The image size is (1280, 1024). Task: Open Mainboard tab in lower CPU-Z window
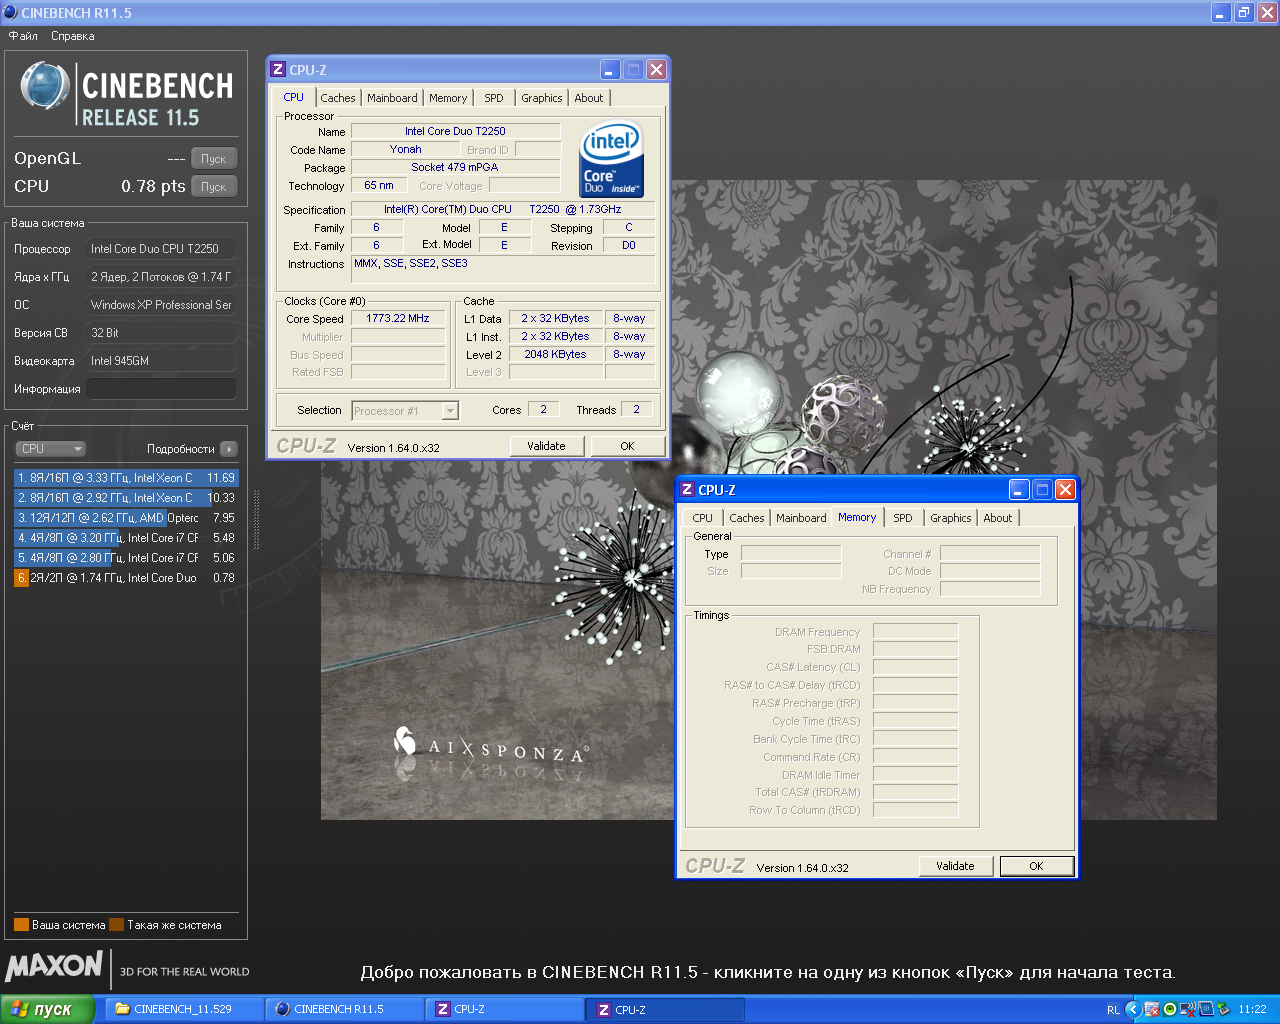tap(801, 518)
